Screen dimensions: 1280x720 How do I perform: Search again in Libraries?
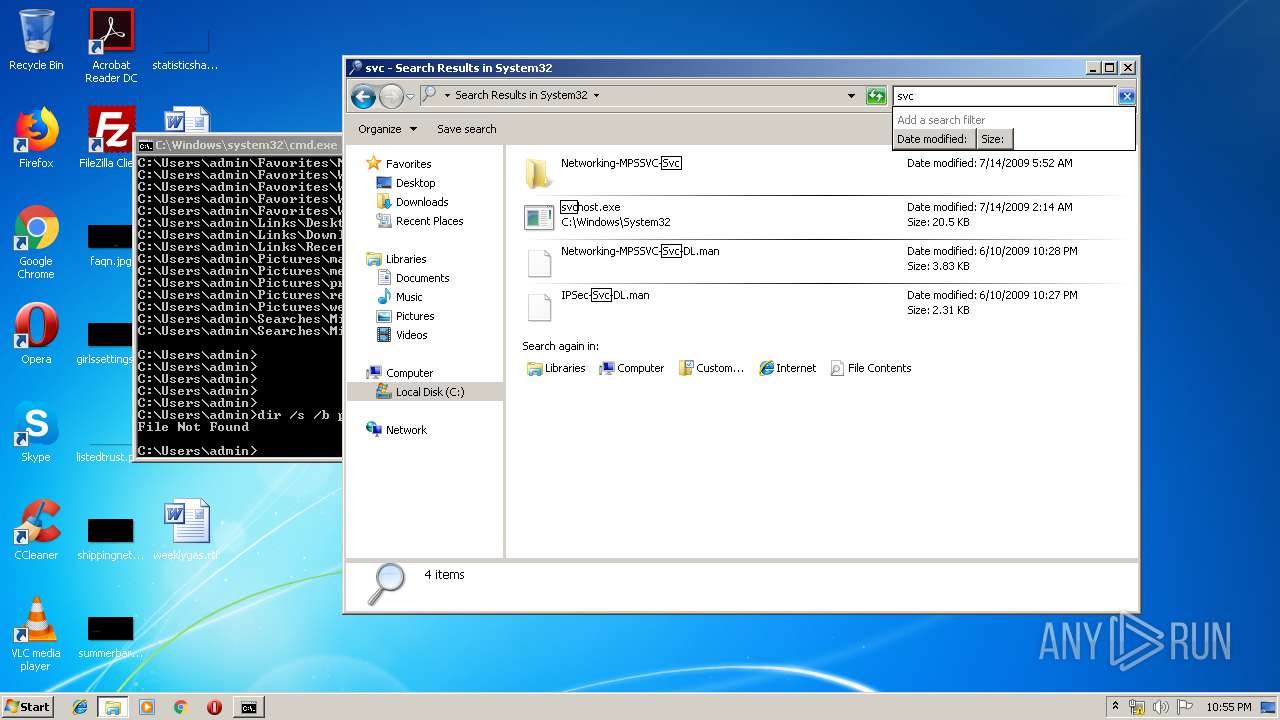556,368
